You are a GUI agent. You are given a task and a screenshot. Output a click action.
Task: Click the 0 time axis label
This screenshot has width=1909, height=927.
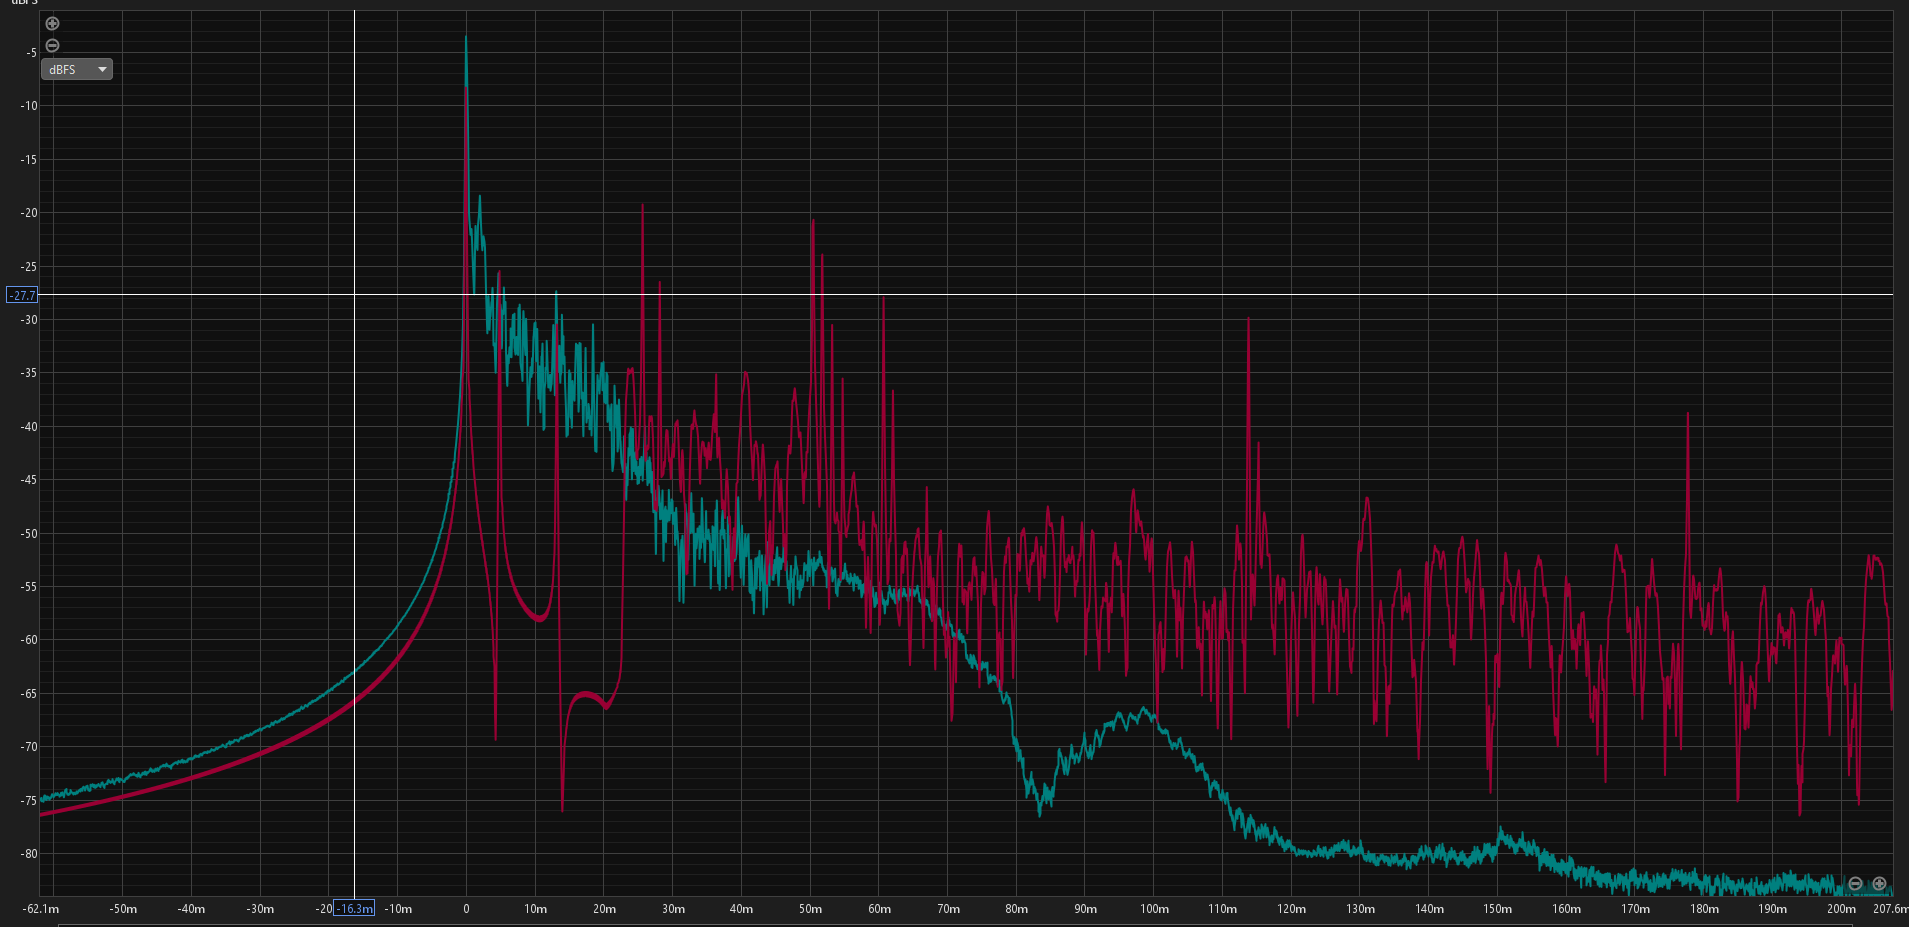(466, 909)
